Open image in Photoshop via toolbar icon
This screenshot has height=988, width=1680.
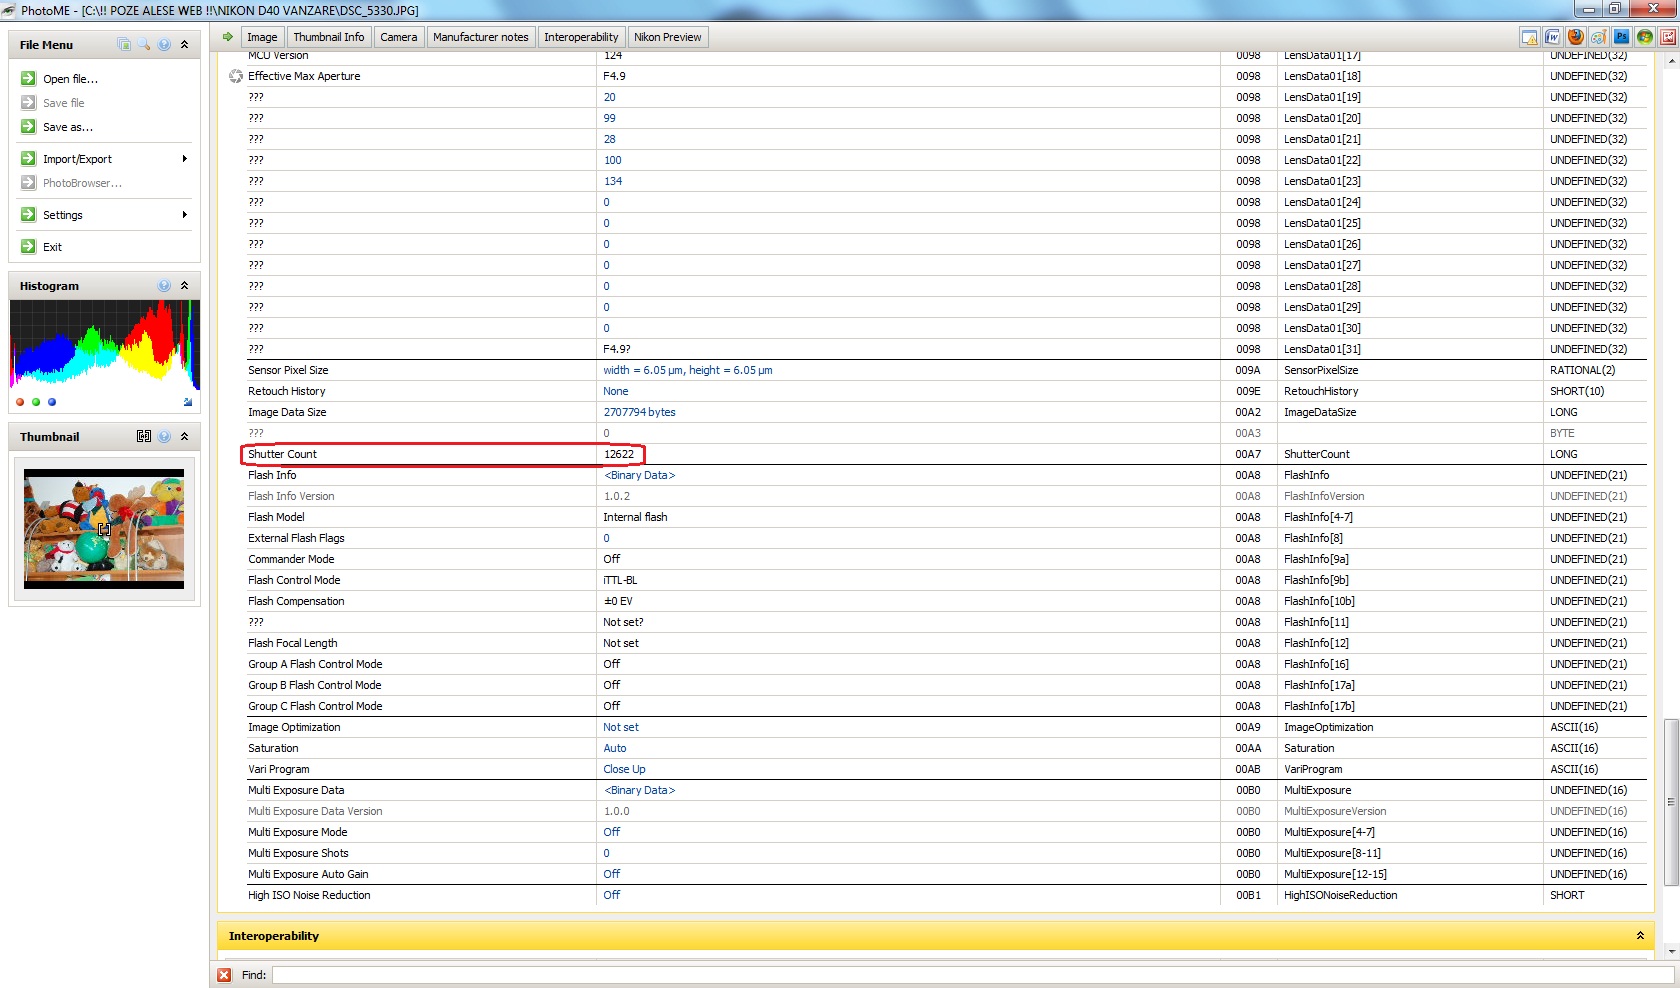[x=1621, y=37]
